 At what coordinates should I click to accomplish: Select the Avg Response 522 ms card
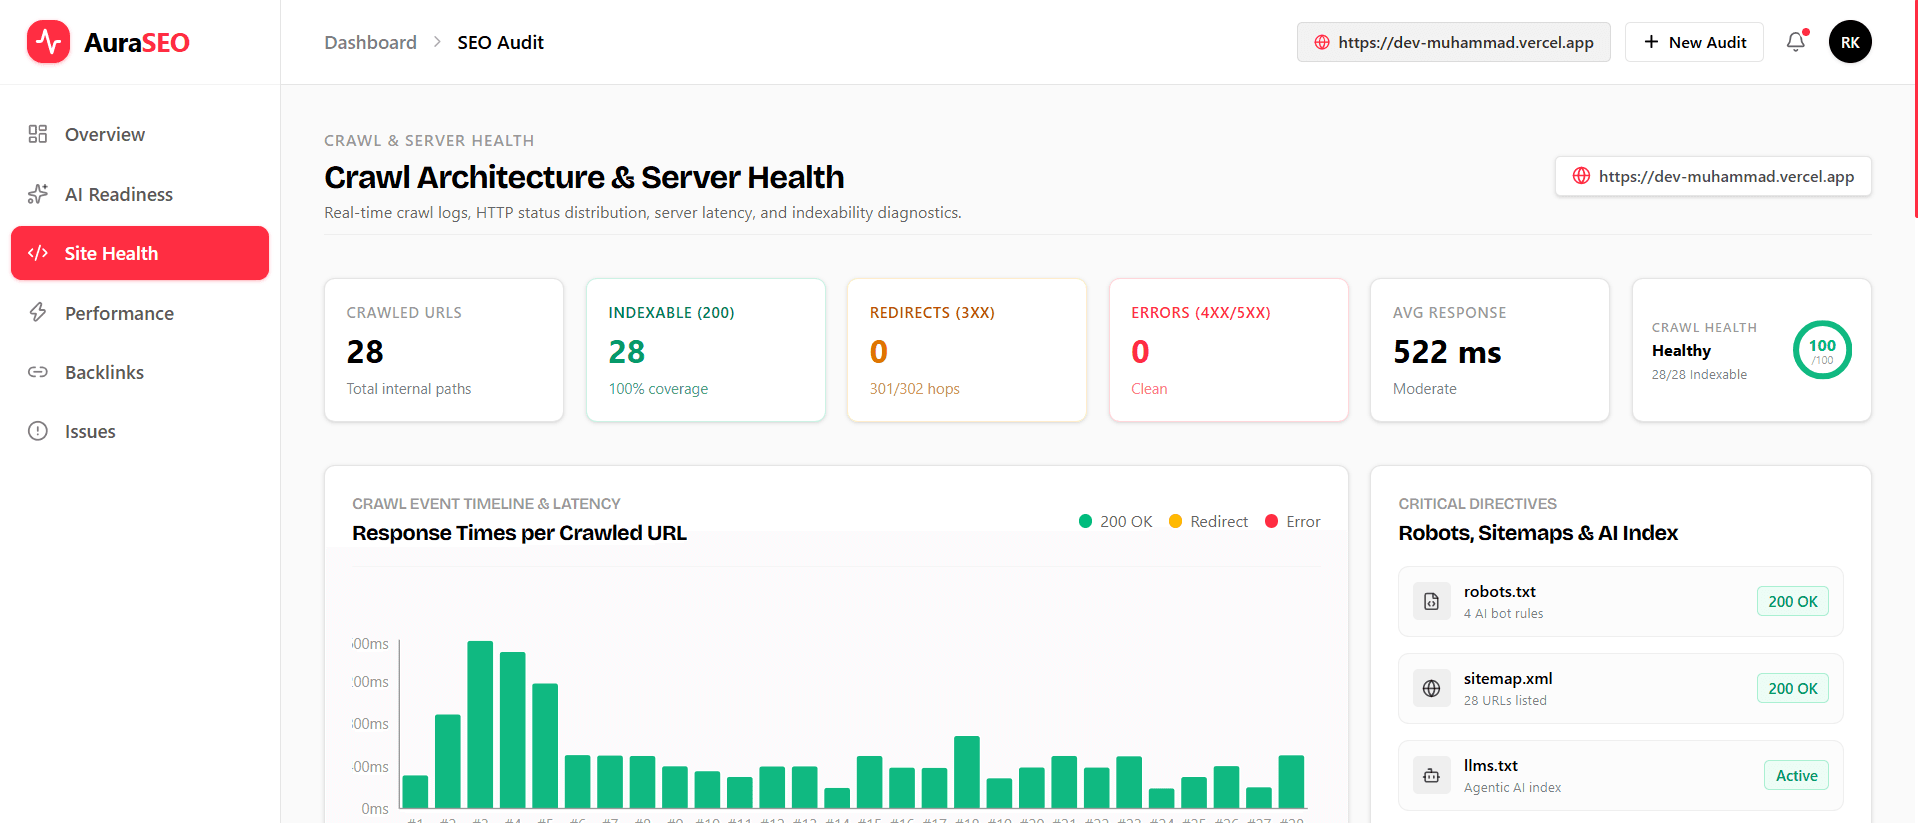pos(1490,350)
